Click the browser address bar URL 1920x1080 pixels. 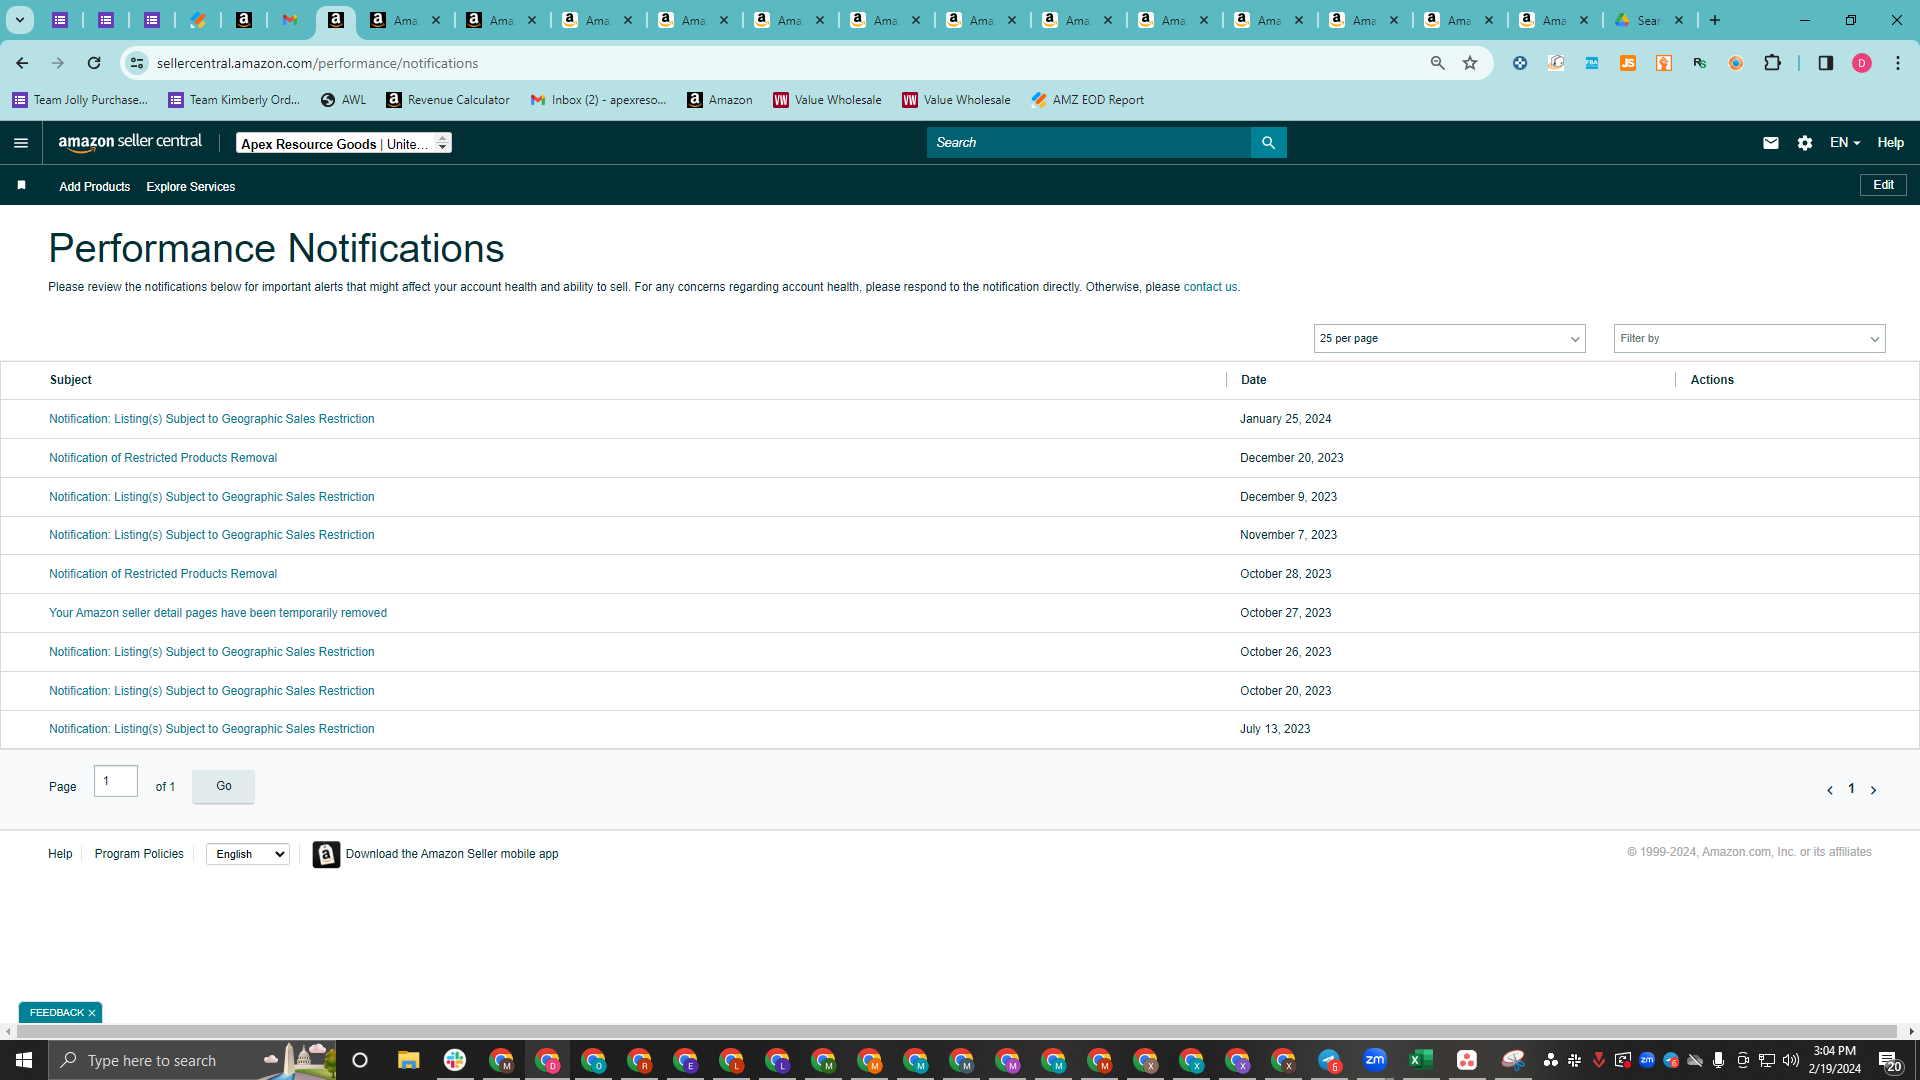318,63
